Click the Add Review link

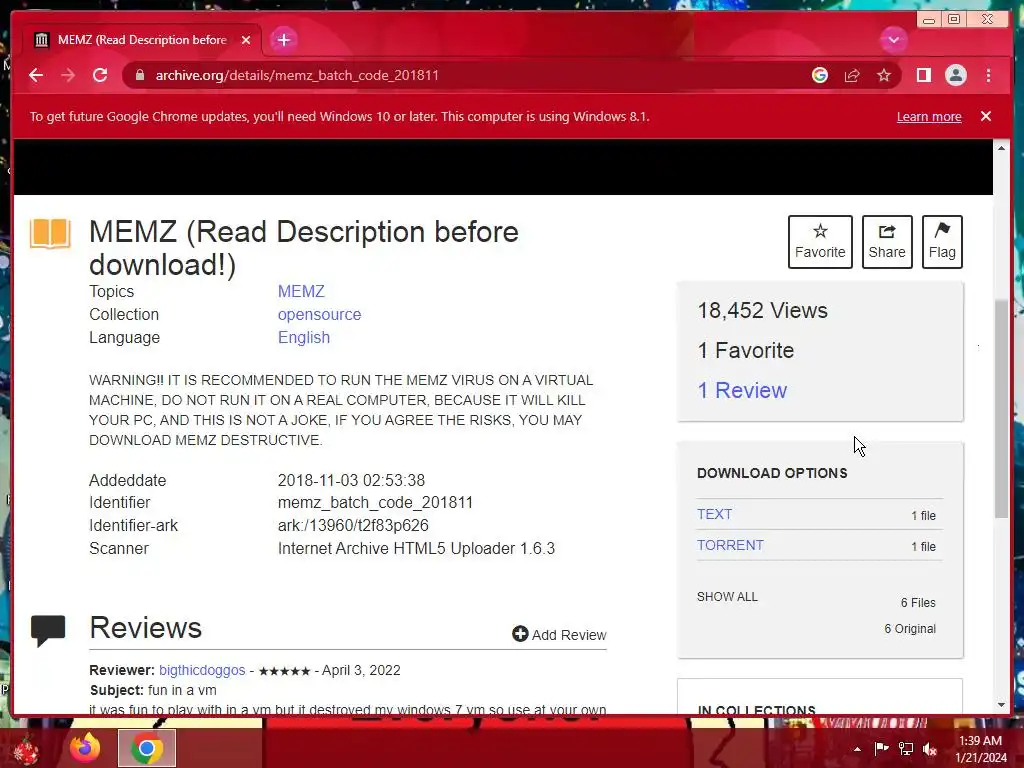pos(559,635)
